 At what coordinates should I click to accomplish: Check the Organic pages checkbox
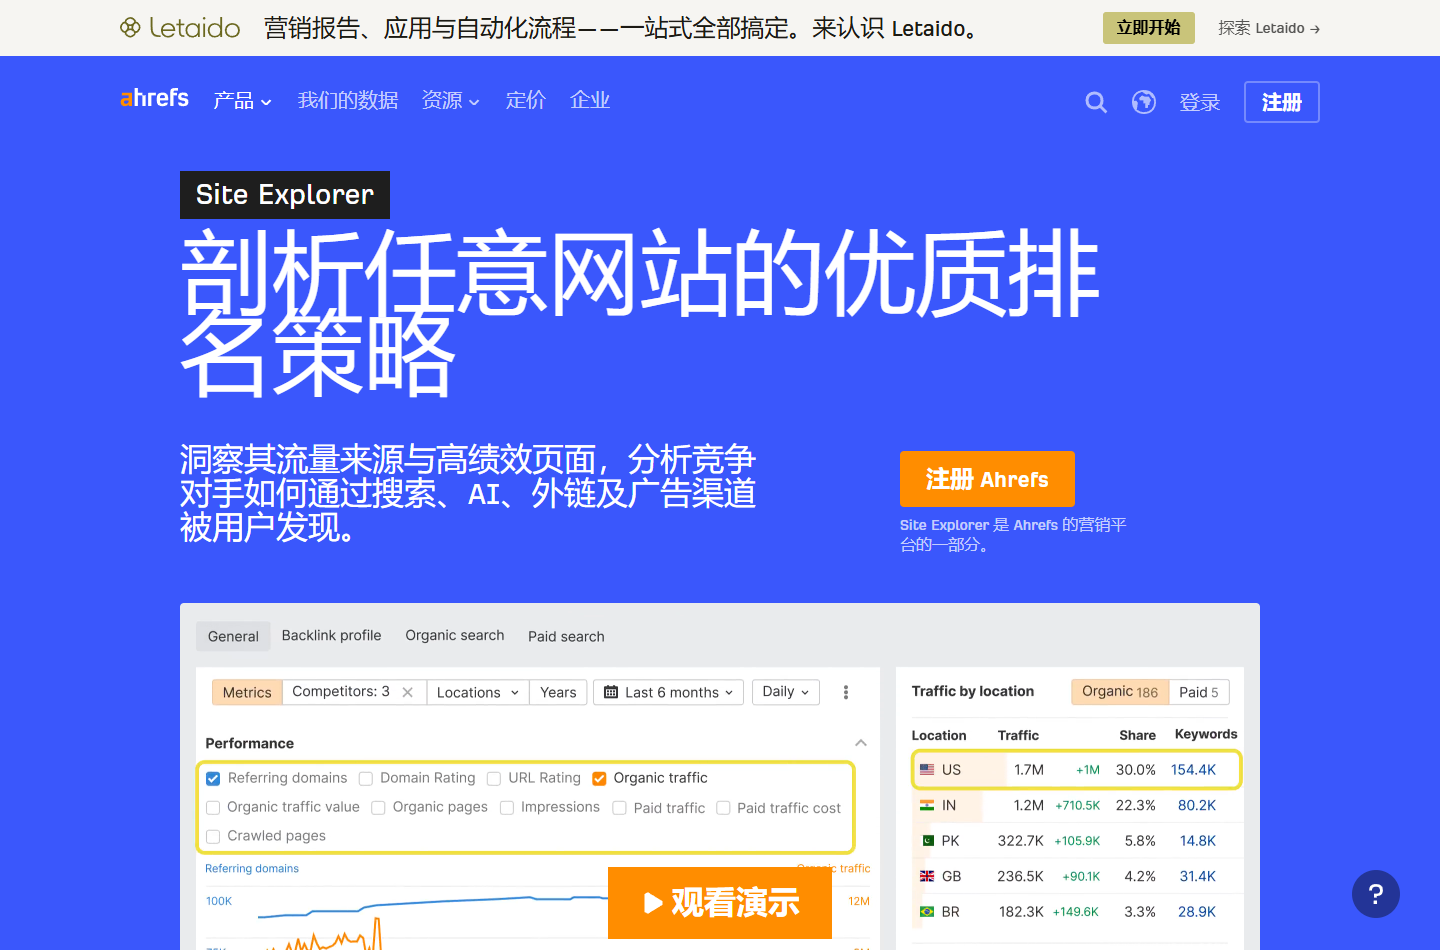click(378, 808)
